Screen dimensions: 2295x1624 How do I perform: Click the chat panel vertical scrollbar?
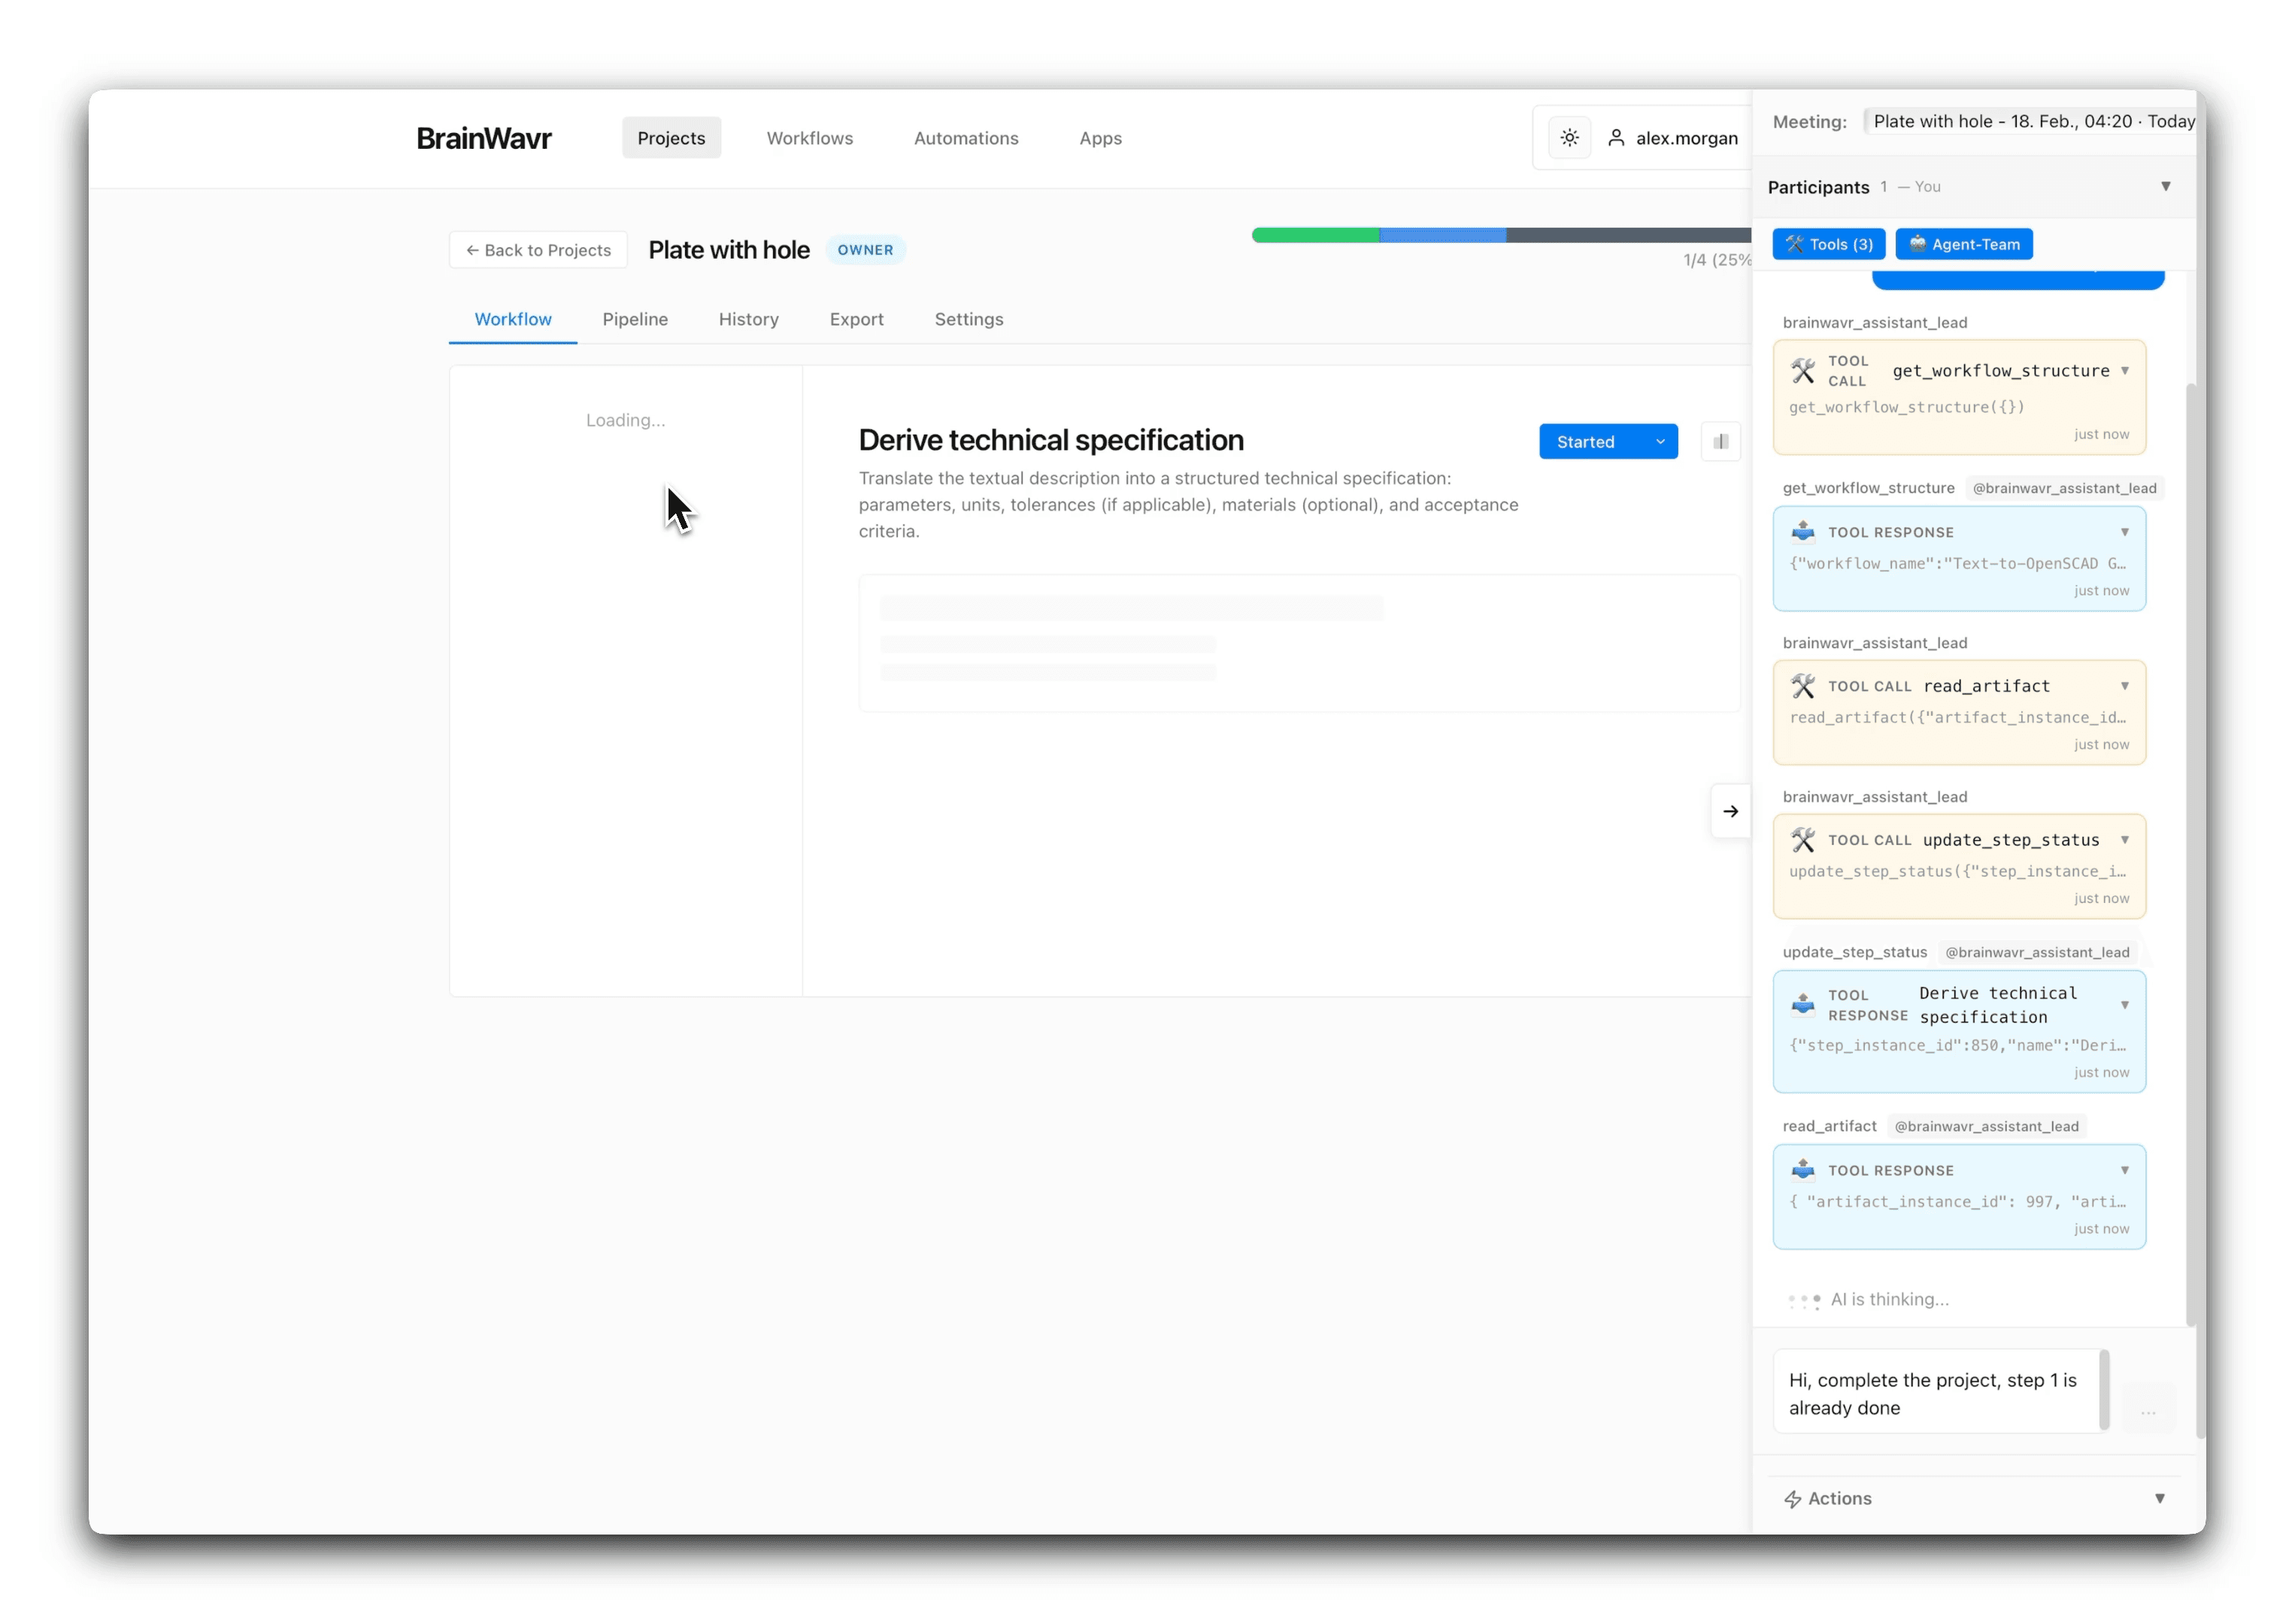(2190, 856)
